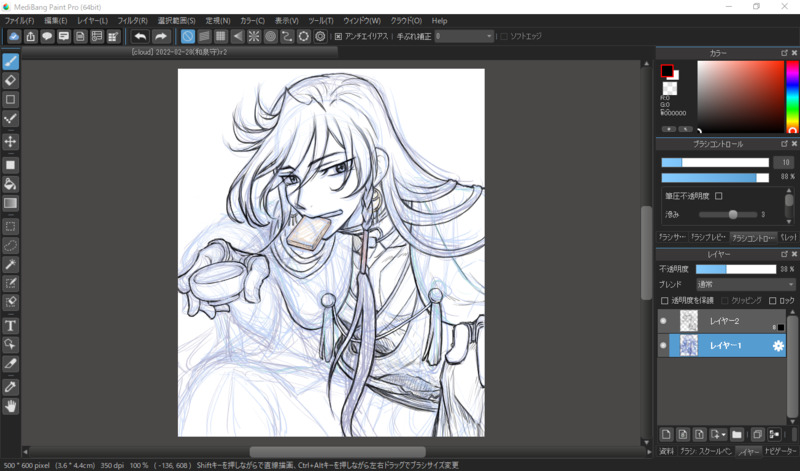This screenshot has height=471, width=800.
Task: Pop out the ブラシコントロール panel
Action: (x=784, y=143)
